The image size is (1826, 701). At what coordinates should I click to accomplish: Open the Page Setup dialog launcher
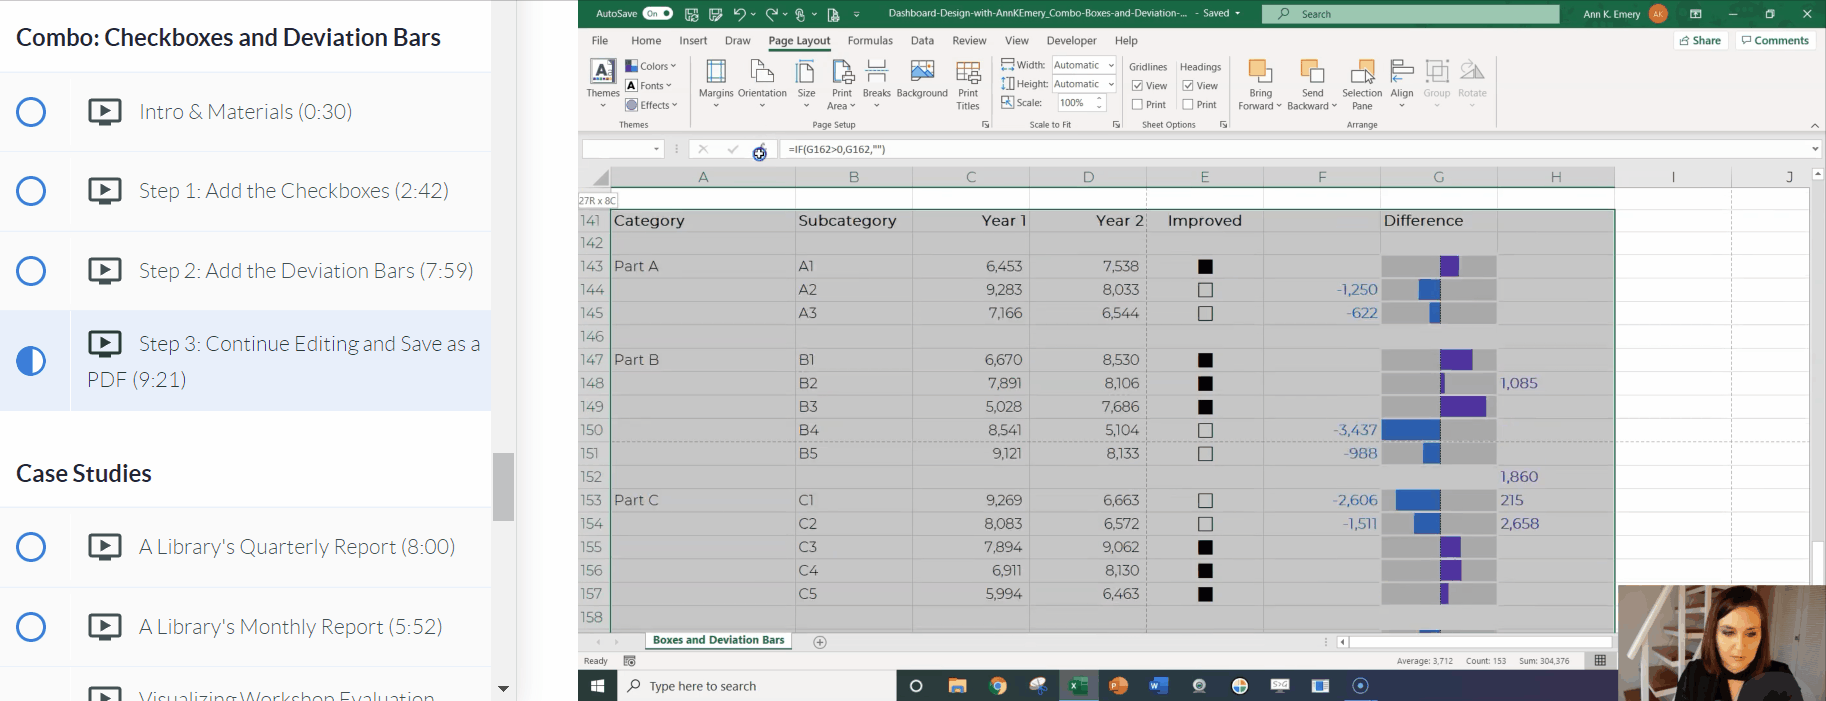tap(985, 125)
